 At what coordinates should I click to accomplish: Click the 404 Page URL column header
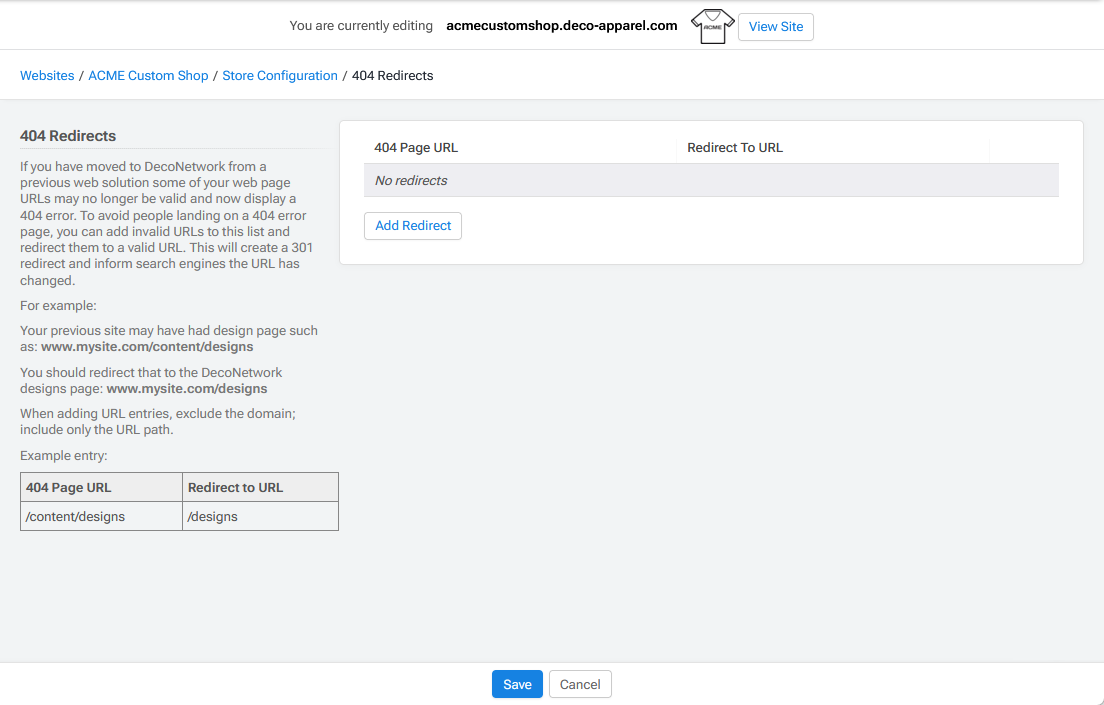[x=416, y=147]
